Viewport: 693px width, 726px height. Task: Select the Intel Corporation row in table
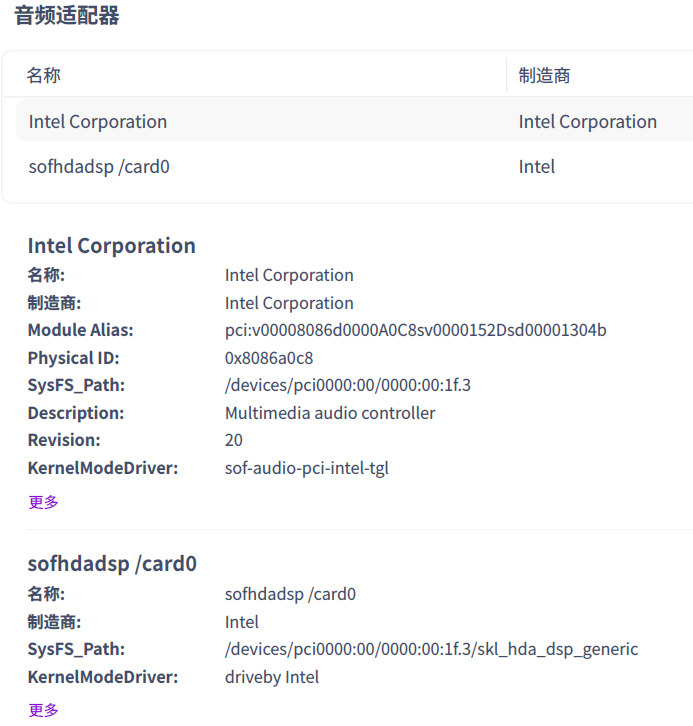pyautogui.click(x=98, y=122)
